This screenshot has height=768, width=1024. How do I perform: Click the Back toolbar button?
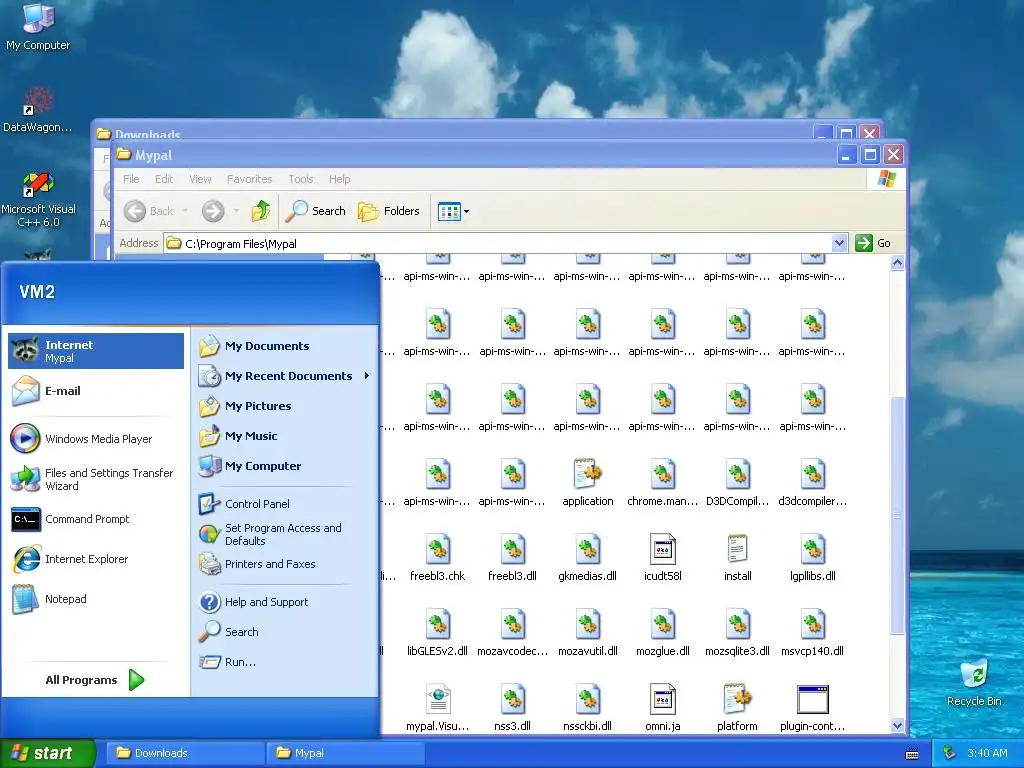(x=150, y=211)
